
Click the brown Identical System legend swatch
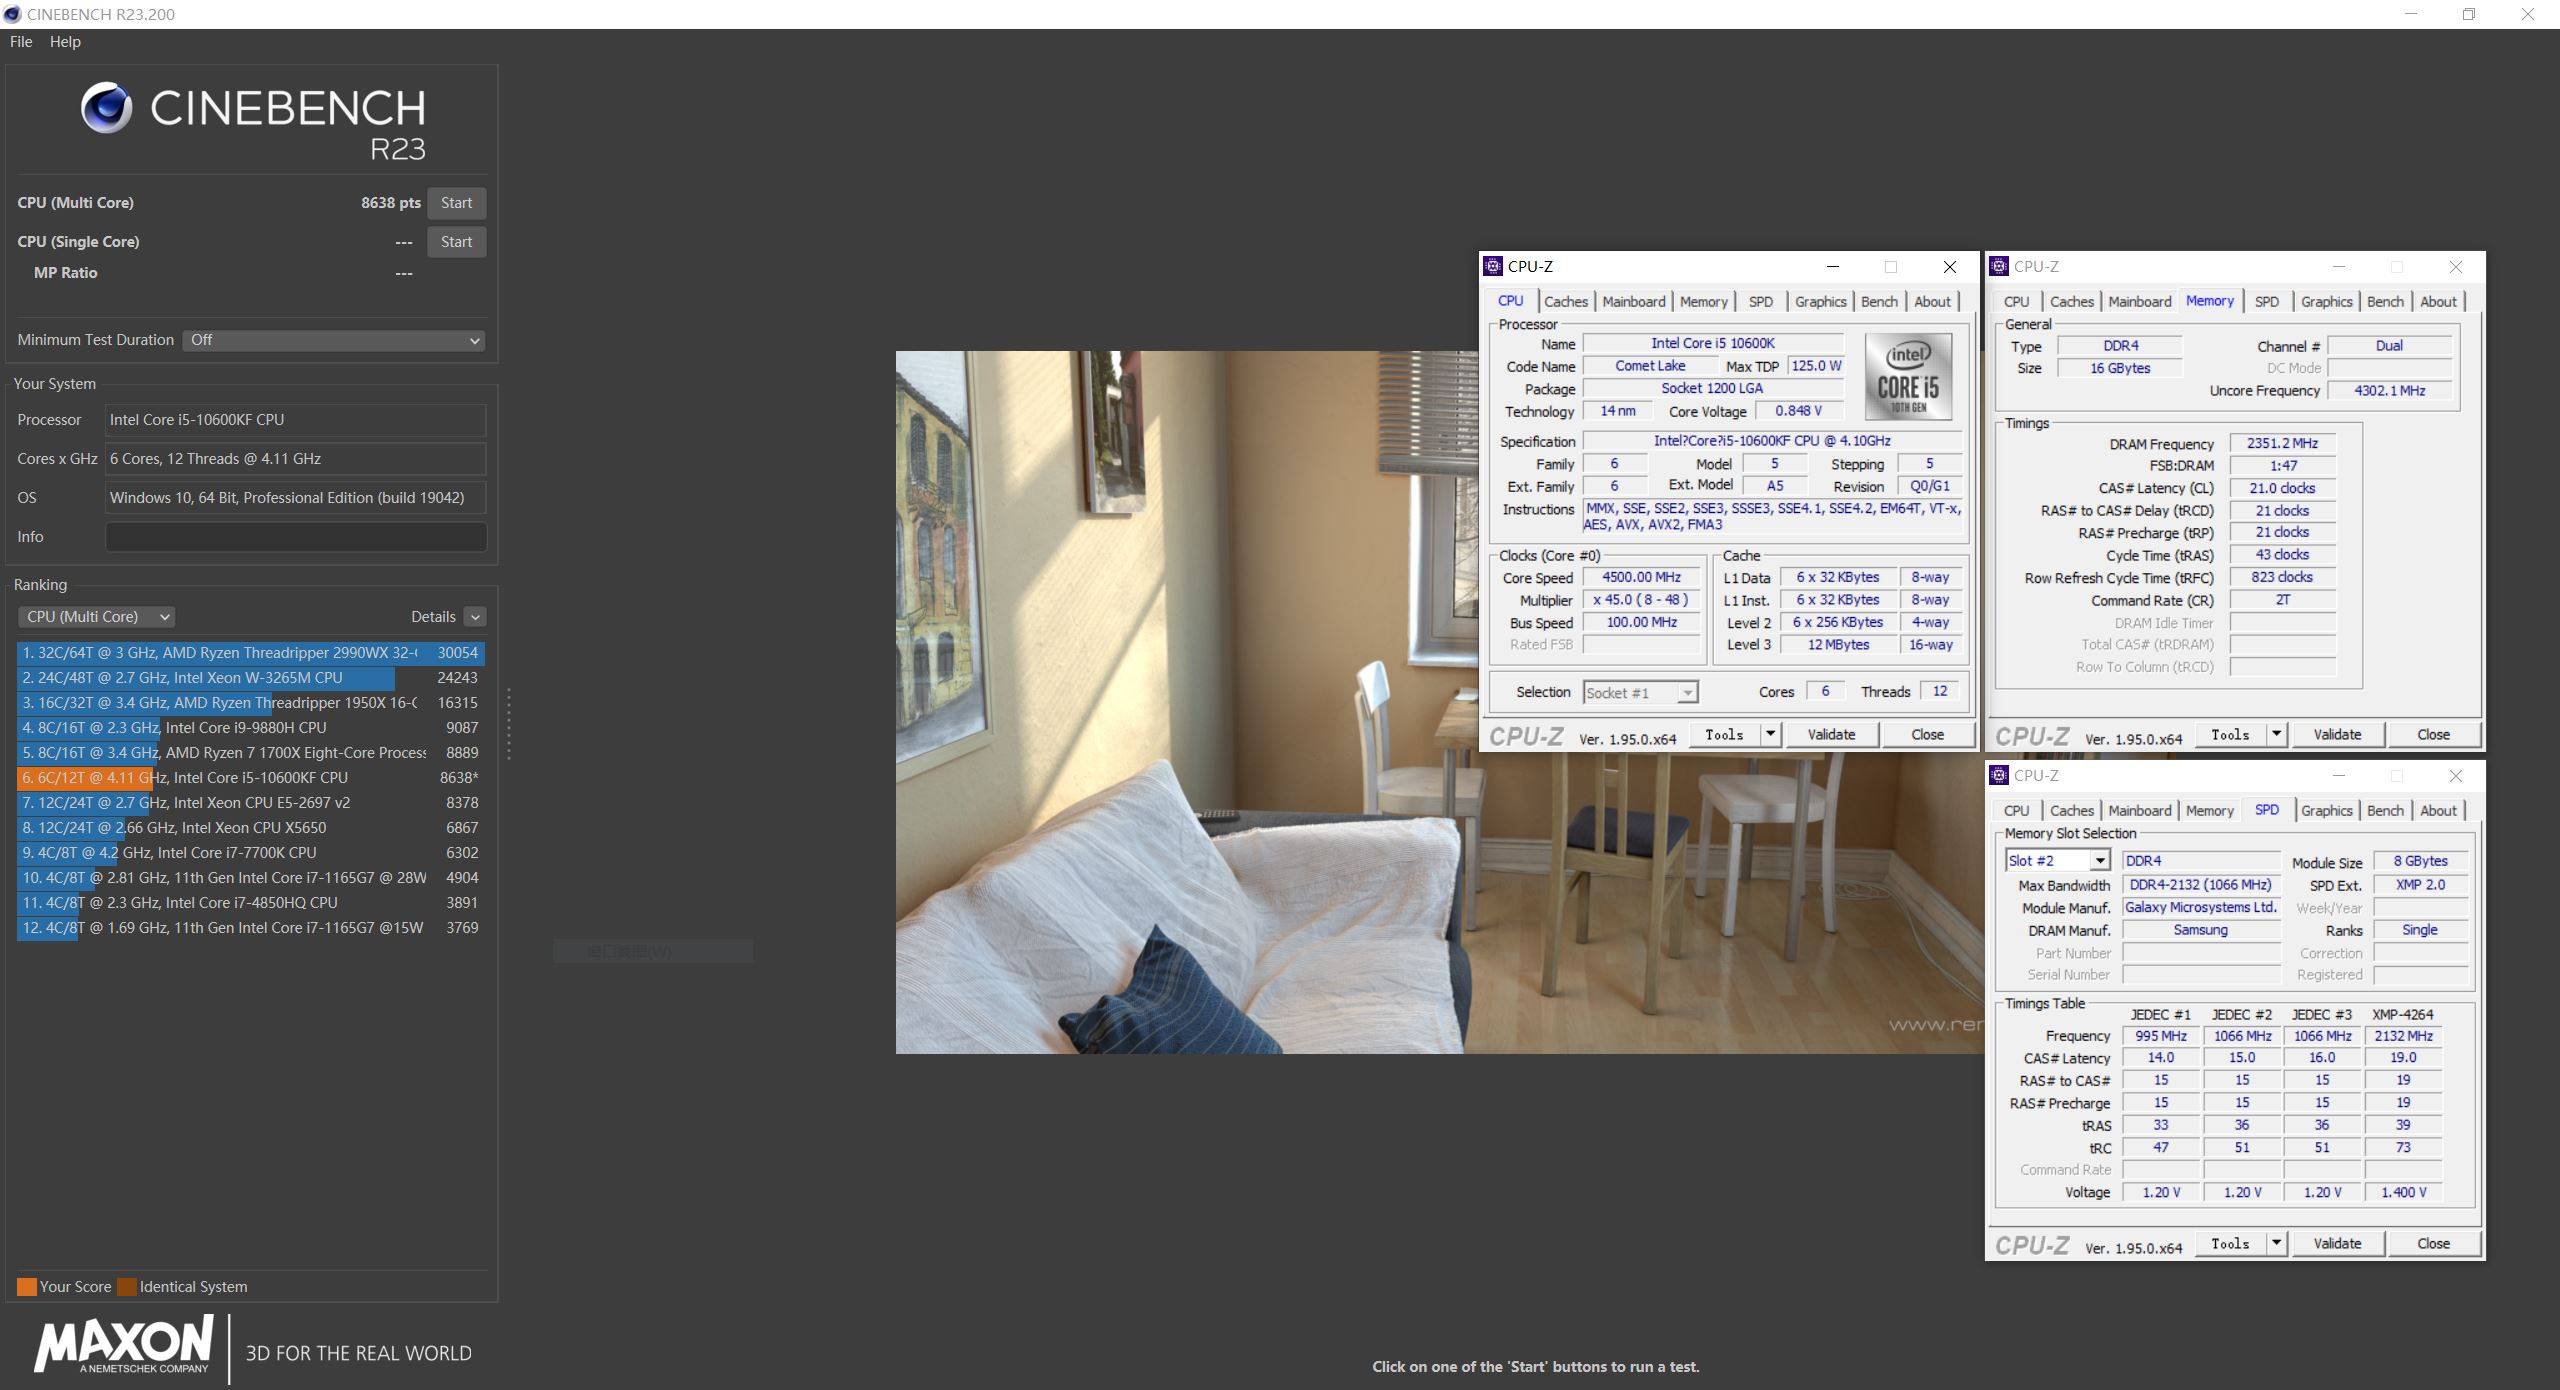[127, 1287]
